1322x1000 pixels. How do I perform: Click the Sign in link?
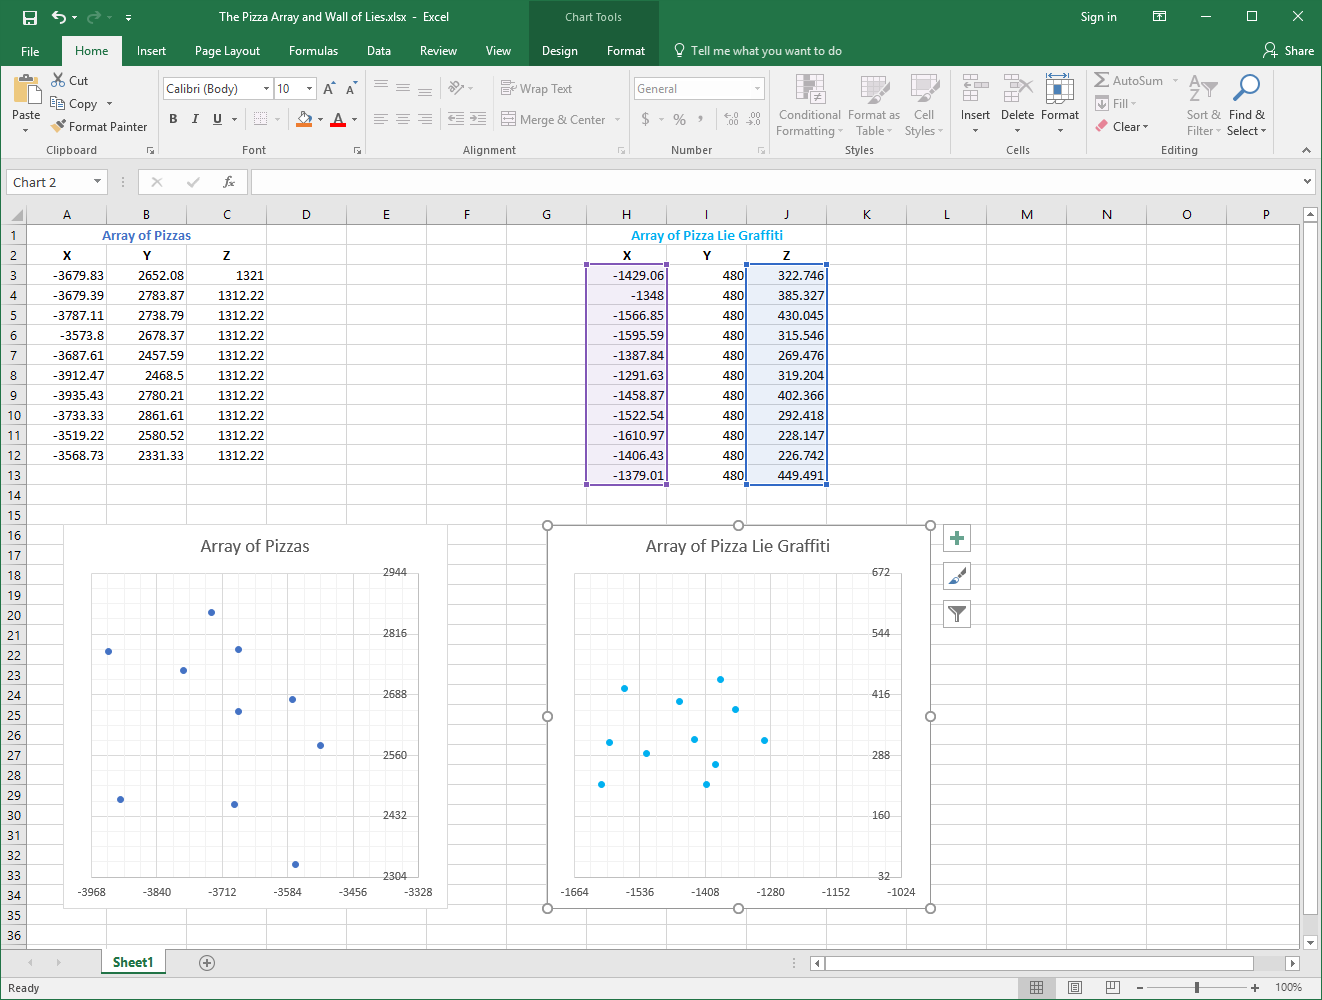(1098, 17)
